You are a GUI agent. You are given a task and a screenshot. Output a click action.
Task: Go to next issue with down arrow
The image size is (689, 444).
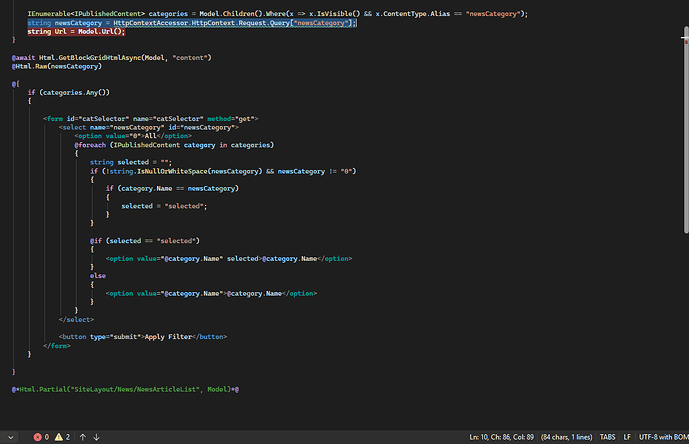[97, 437]
